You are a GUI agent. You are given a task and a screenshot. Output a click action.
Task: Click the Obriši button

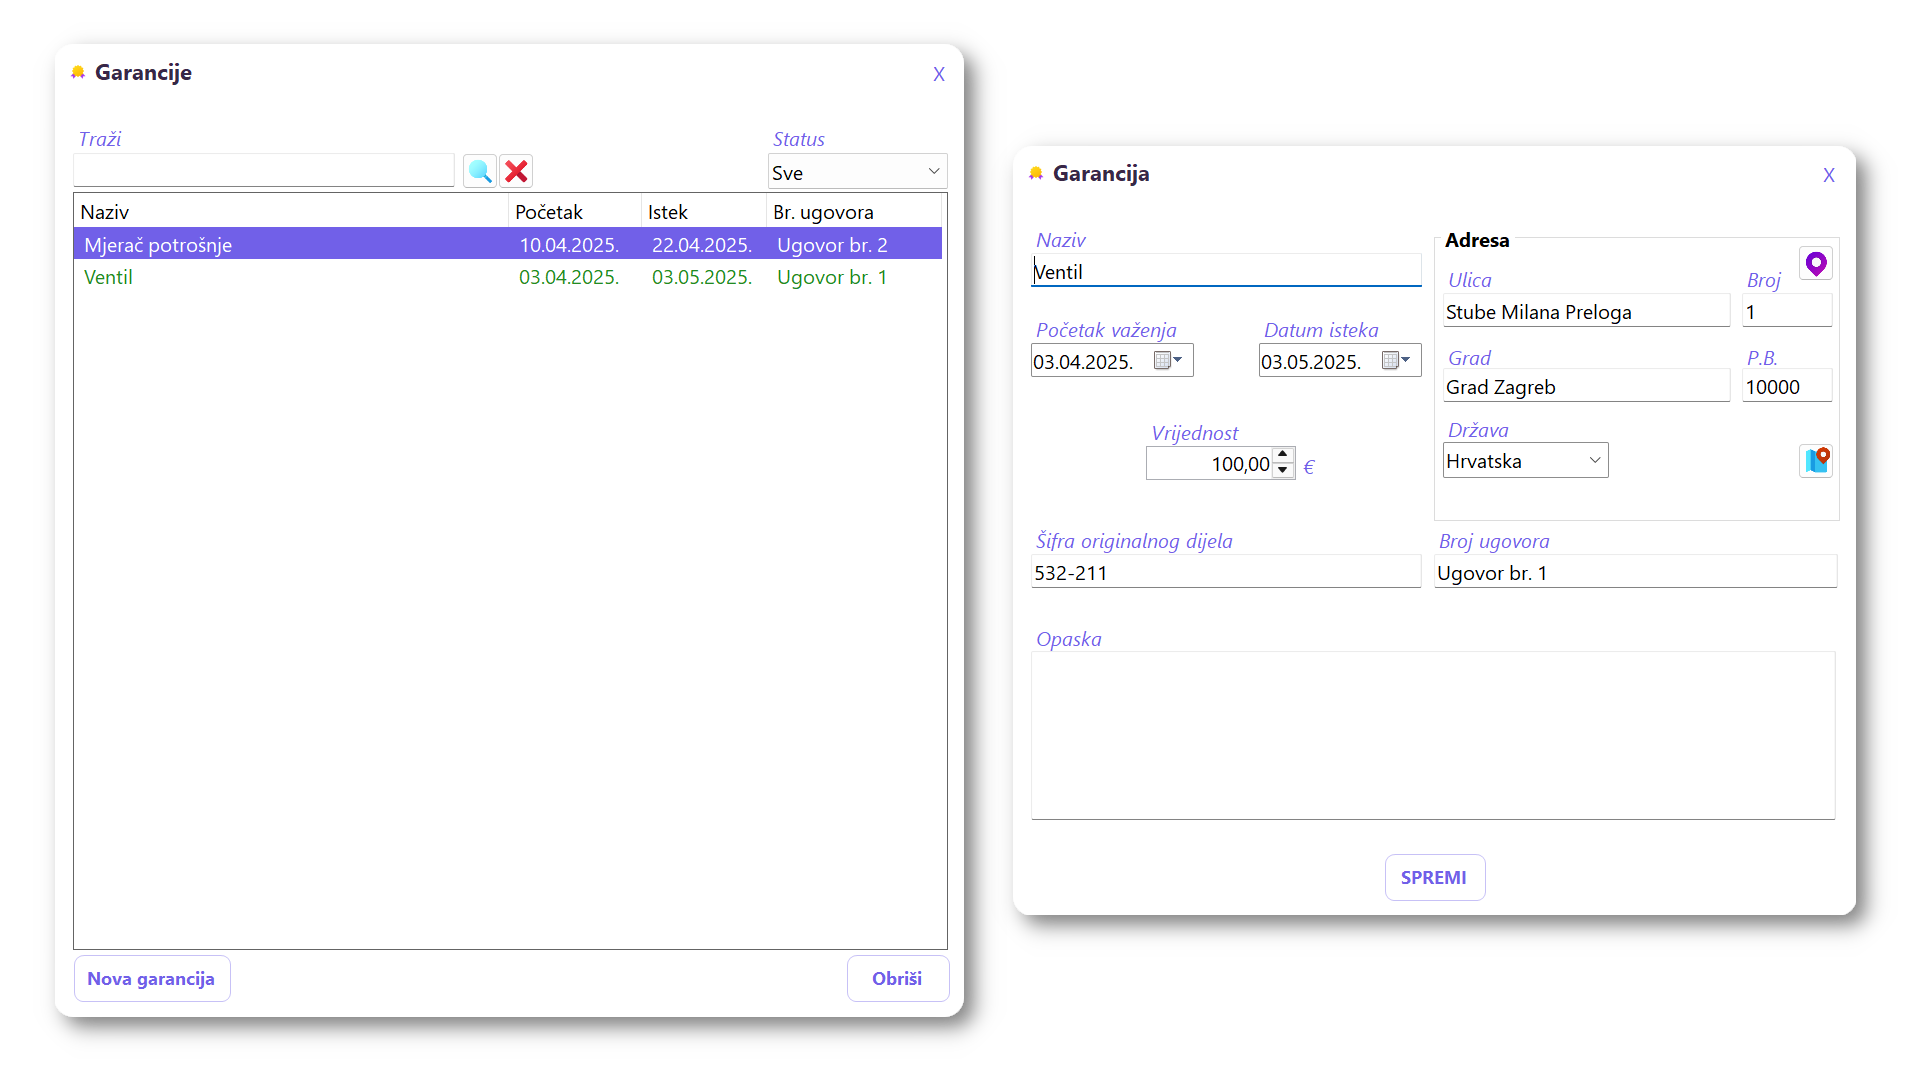coord(897,978)
